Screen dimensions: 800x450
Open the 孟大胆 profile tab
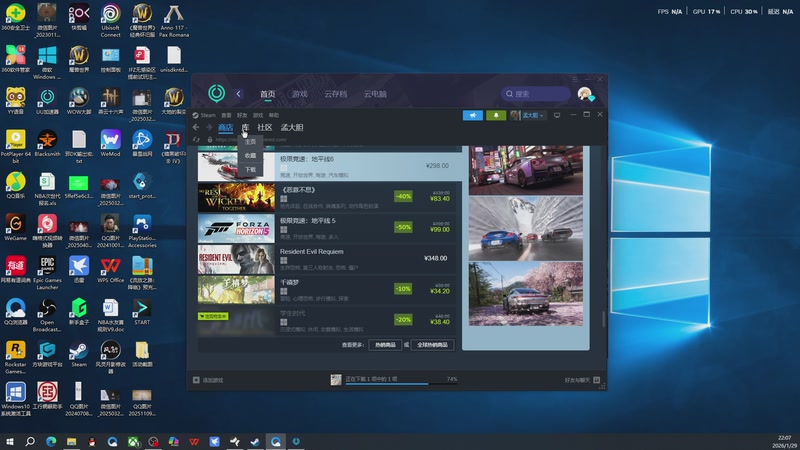292,128
